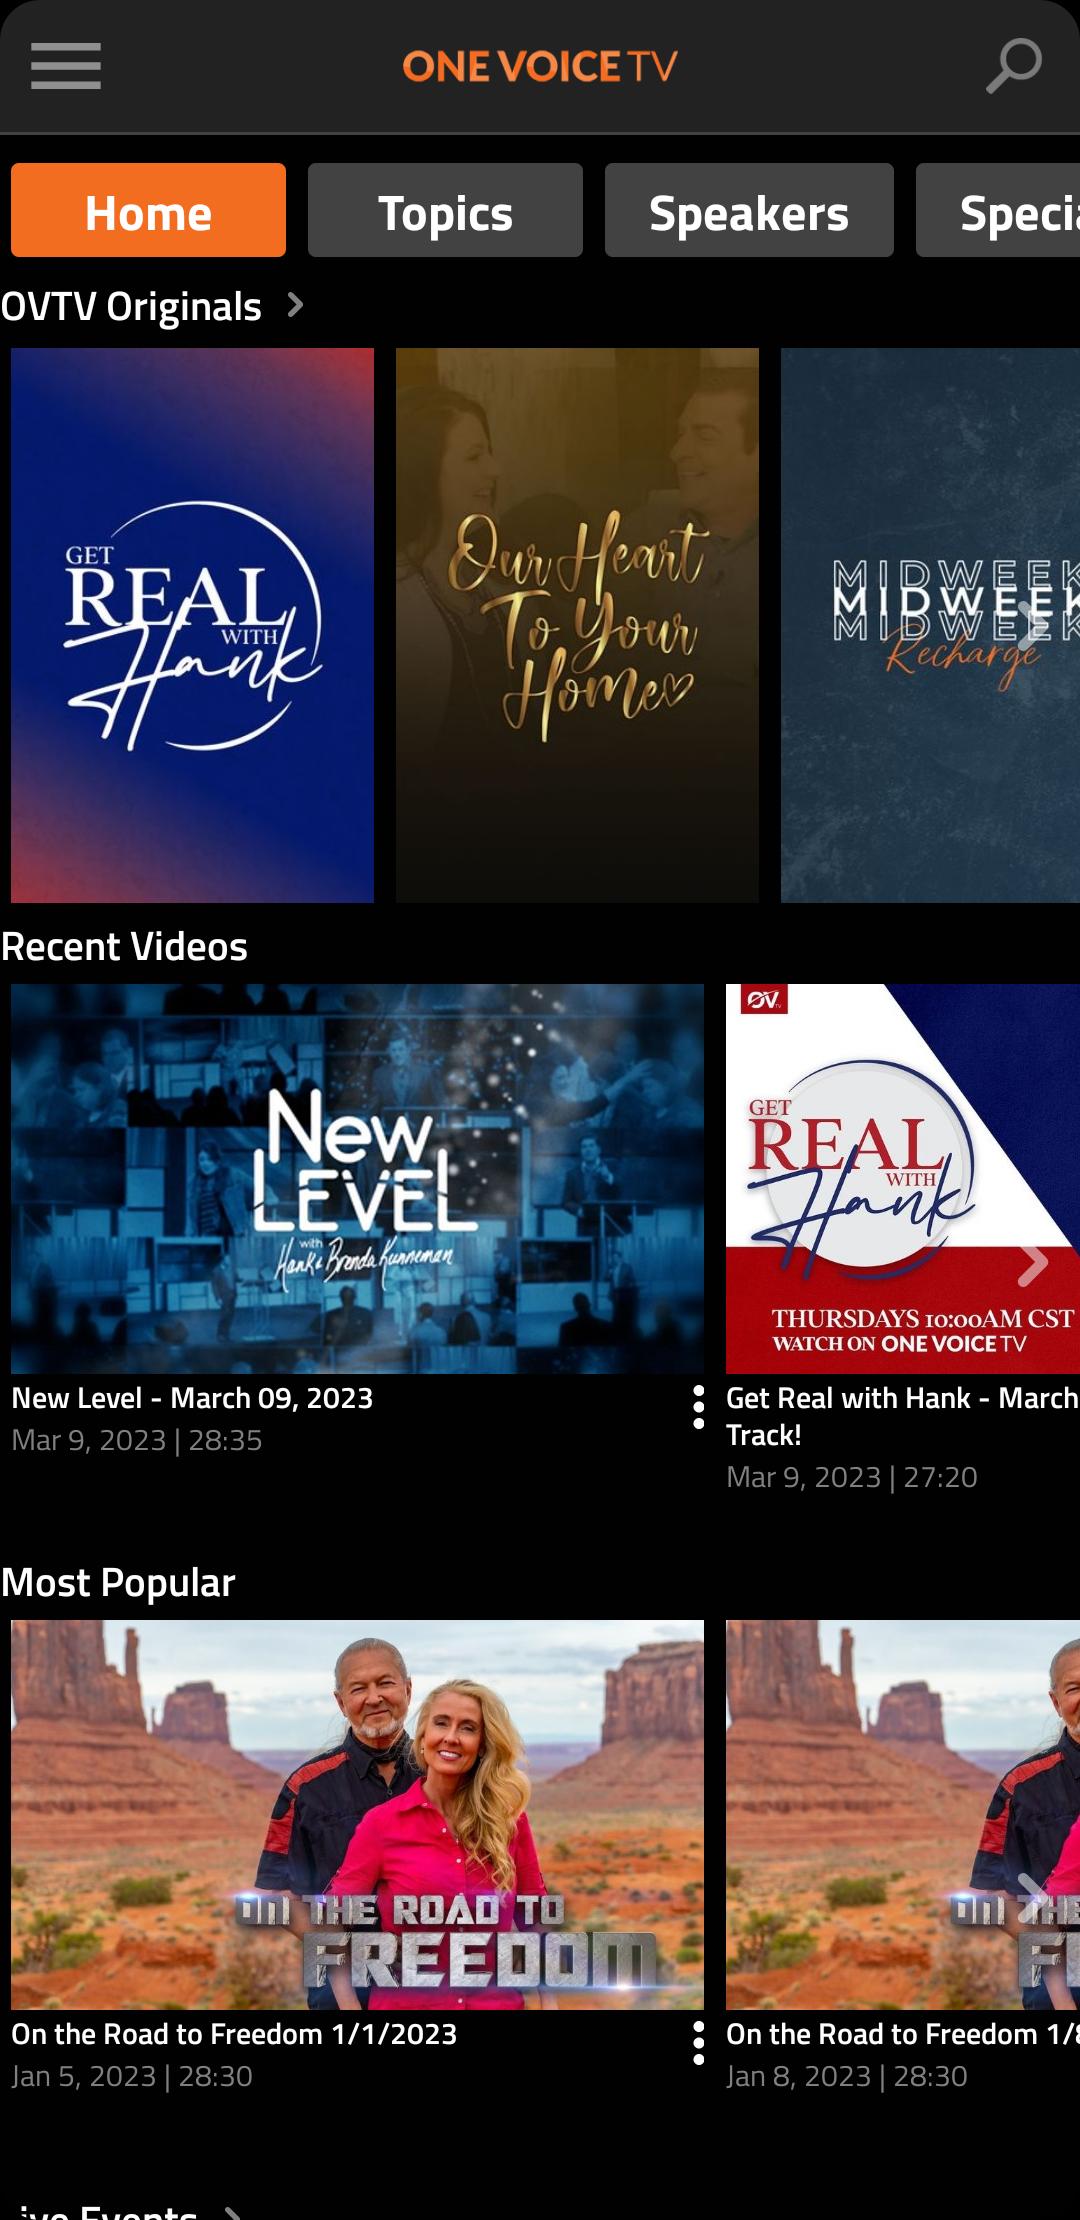Tap the search magnifier icon
Viewport: 1080px width, 2220px height.
pyautogui.click(x=1014, y=66)
